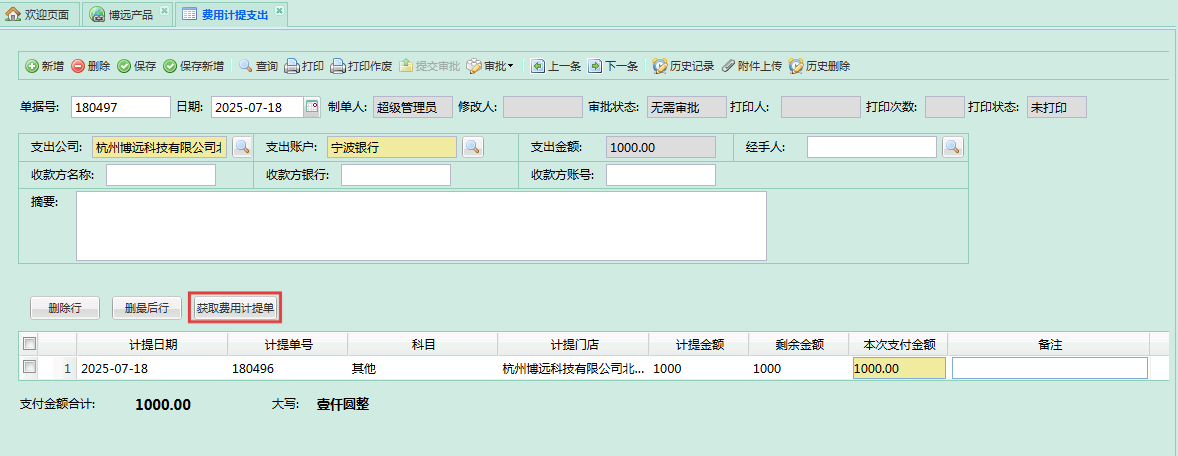The height and width of the screenshot is (456, 1178).
Task: Go to 下一条 next record
Action: 612,66
